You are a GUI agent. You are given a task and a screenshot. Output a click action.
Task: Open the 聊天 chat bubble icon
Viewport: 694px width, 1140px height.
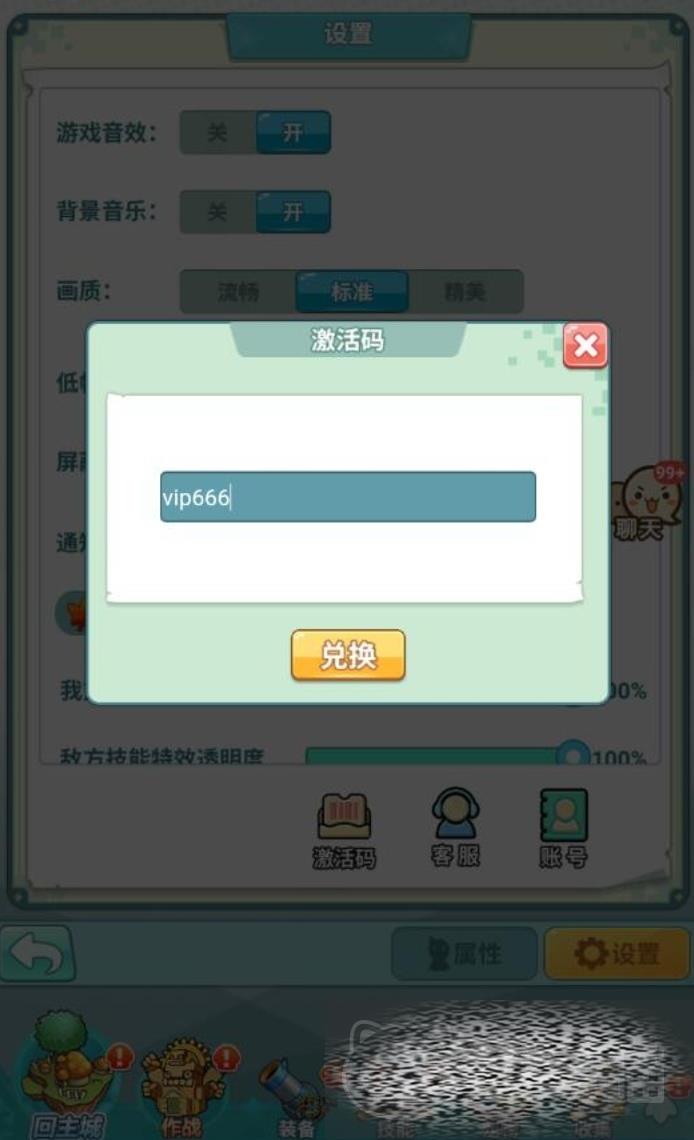click(x=644, y=500)
